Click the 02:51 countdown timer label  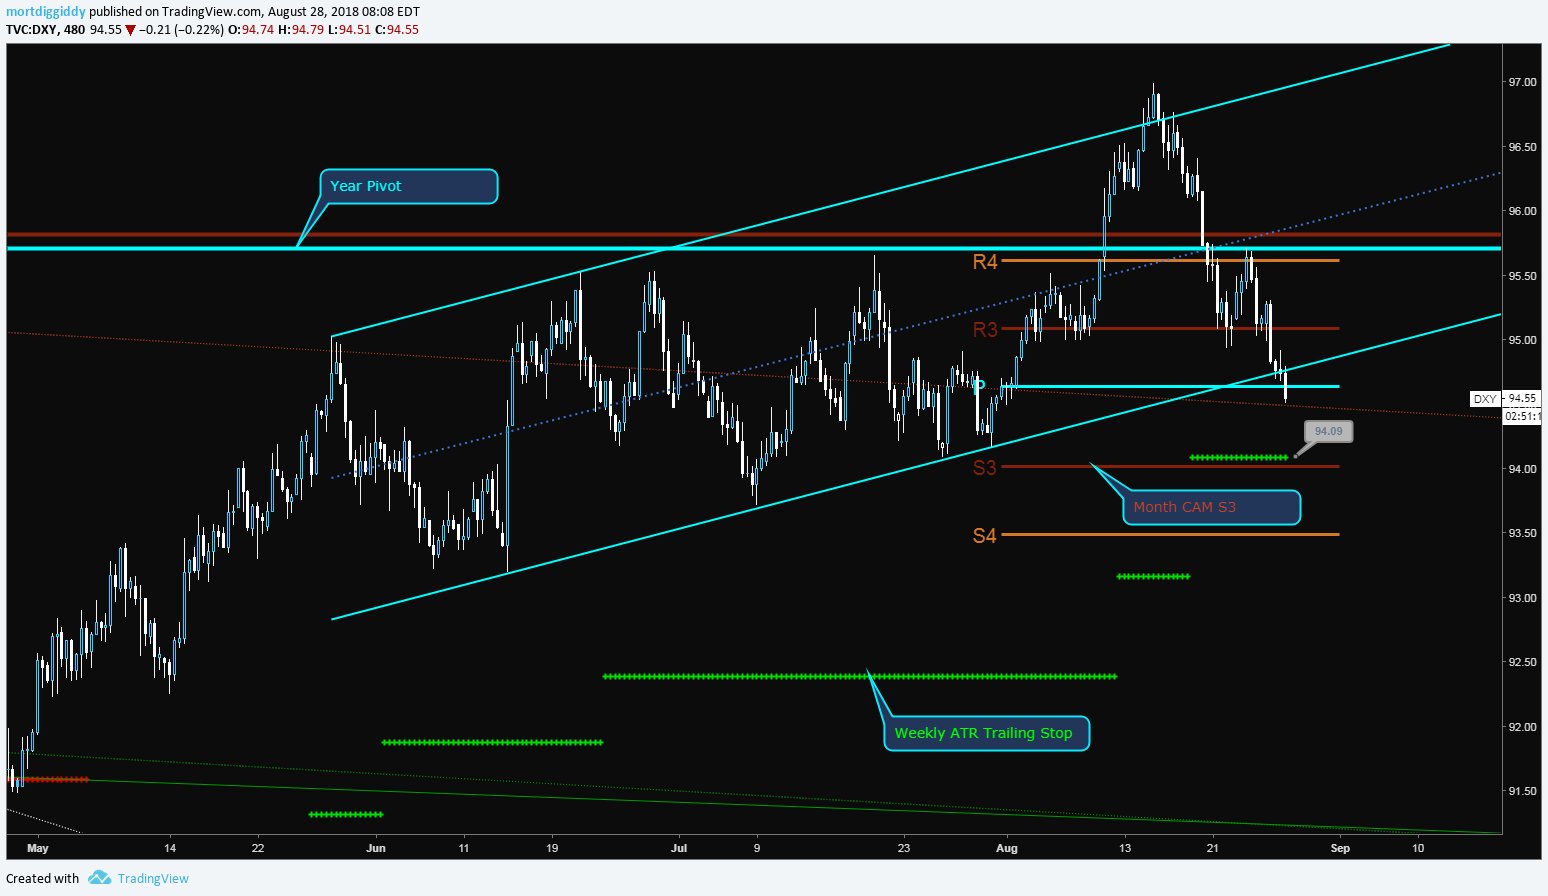[x=1523, y=416]
